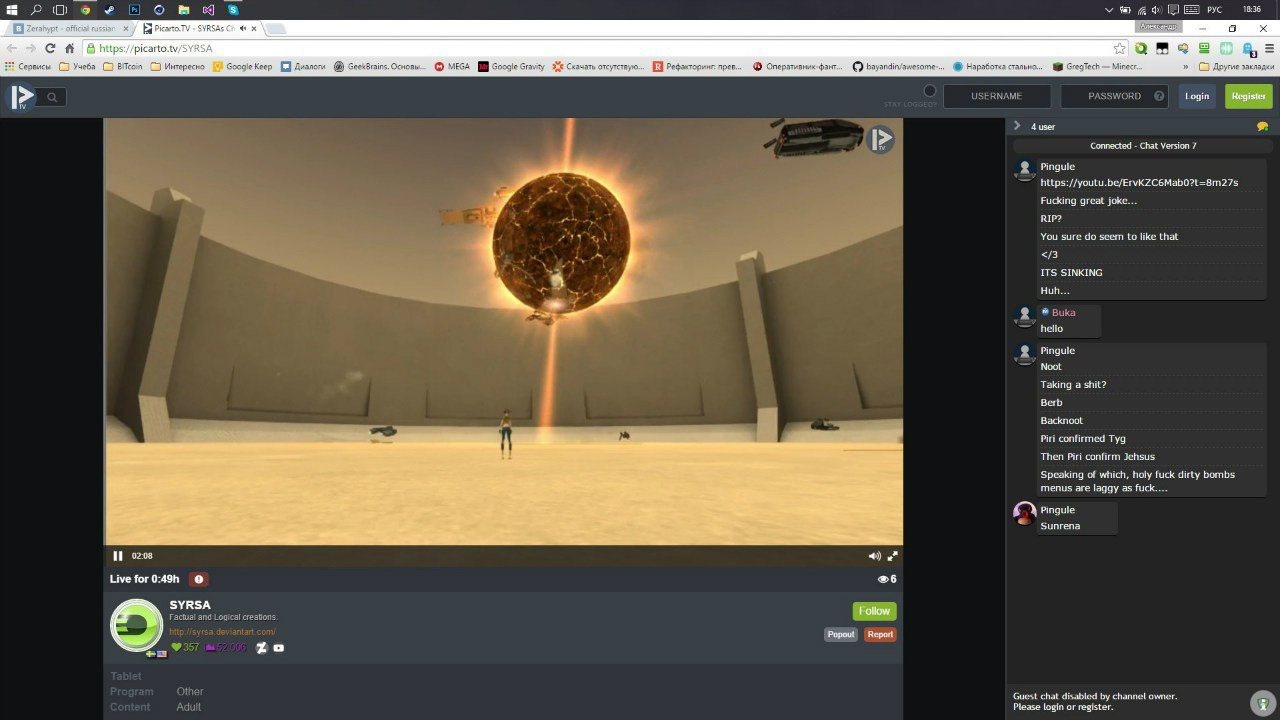Click the chat bubbles icon in chat header
Screen dimensions: 1280x720
click(1262, 127)
